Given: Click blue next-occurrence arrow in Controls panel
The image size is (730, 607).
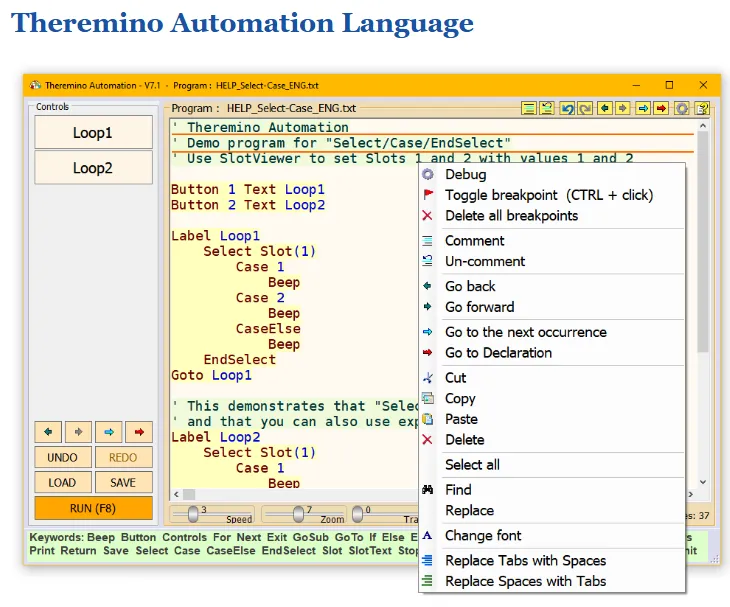Looking at the screenshot, I should pos(109,432).
